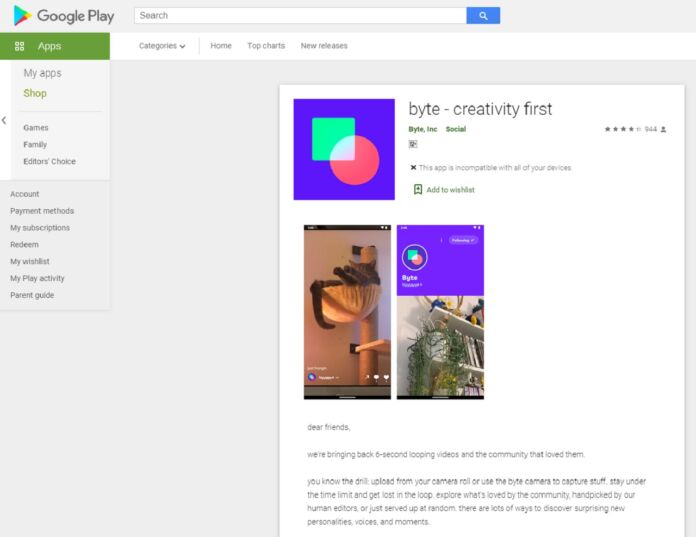Open My apps in sidebar
The image size is (696, 537).
pos(43,73)
